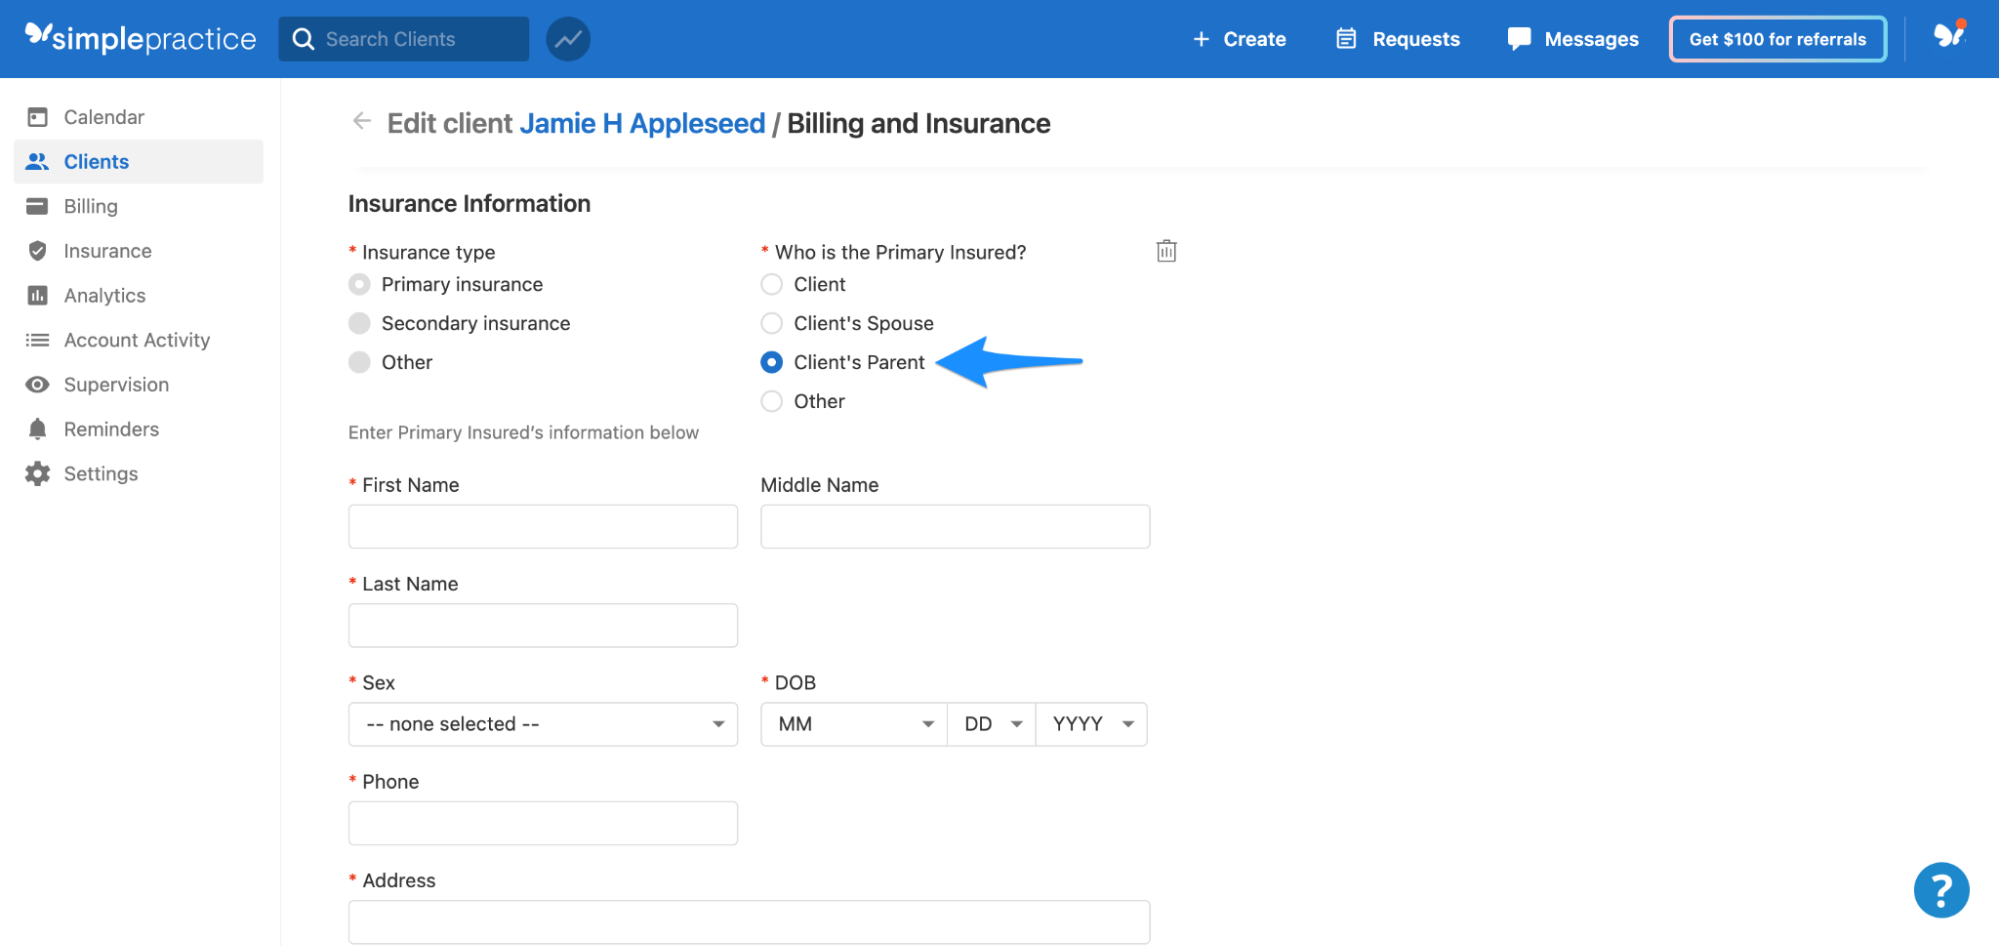Select Secondary insurance as insurance type
Image resolution: width=1999 pixels, height=946 pixels.
point(359,322)
